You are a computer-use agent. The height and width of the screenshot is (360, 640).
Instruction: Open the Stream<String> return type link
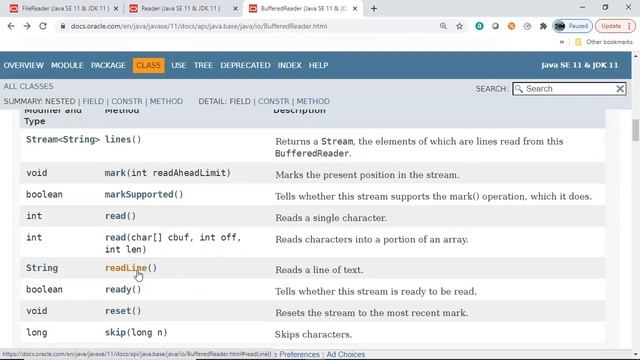pos(63,140)
